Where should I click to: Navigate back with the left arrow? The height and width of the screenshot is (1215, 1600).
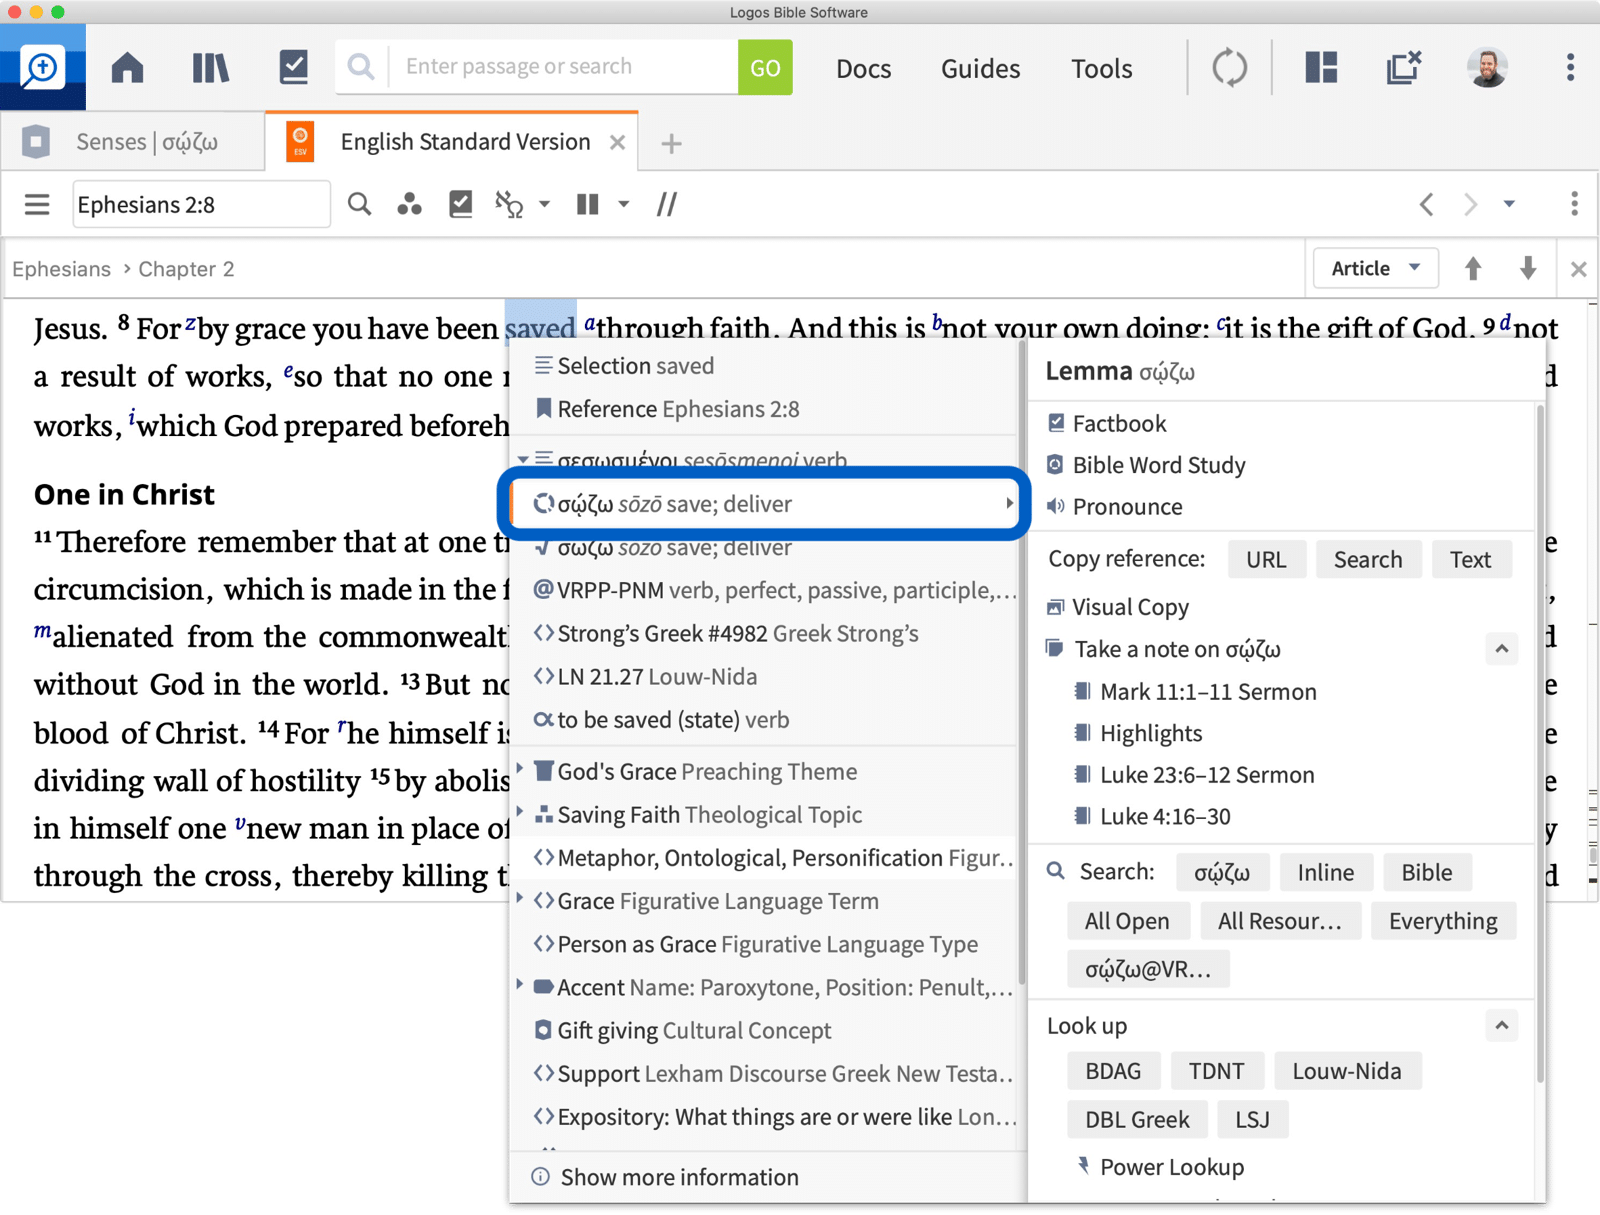click(1427, 204)
